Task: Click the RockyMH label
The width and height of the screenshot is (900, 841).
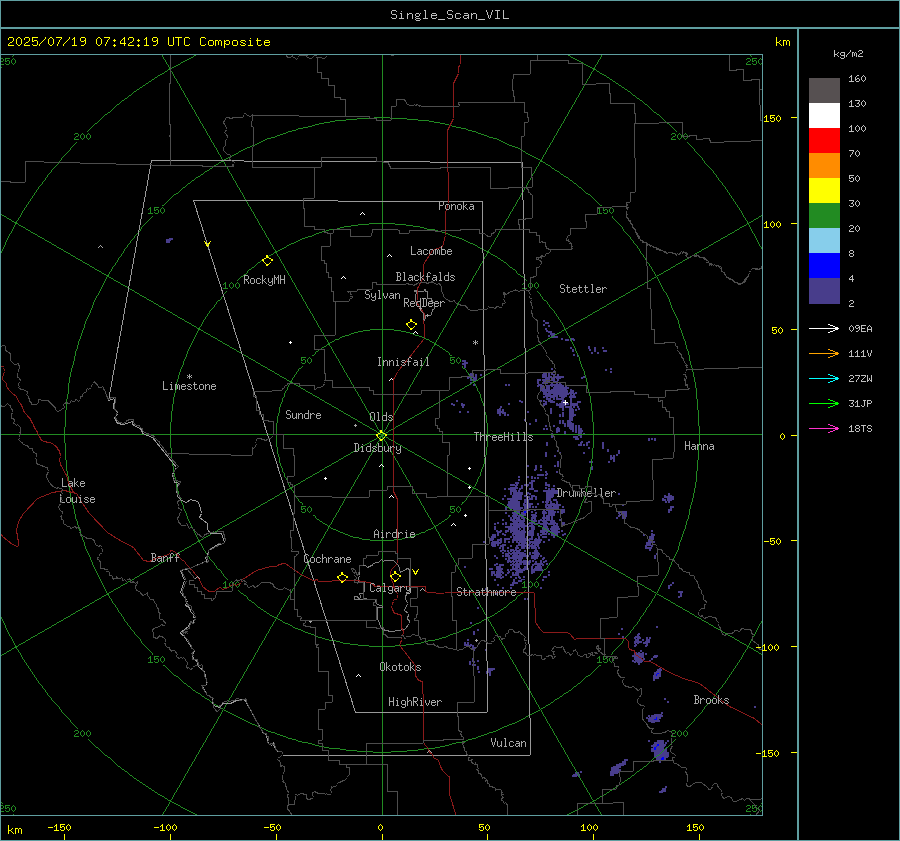Action: click(x=264, y=280)
